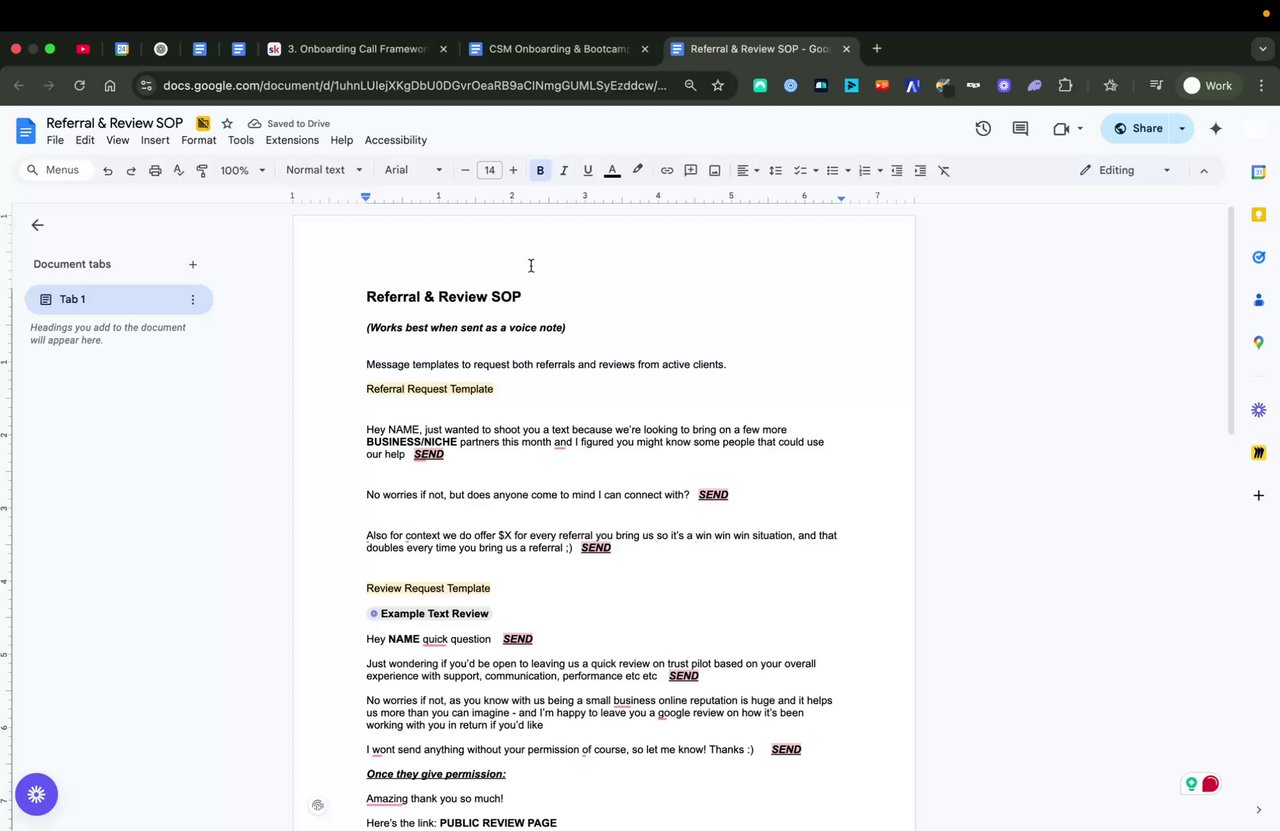
Task: Ask Gemini using the sparkle icon
Action: click(x=1216, y=129)
